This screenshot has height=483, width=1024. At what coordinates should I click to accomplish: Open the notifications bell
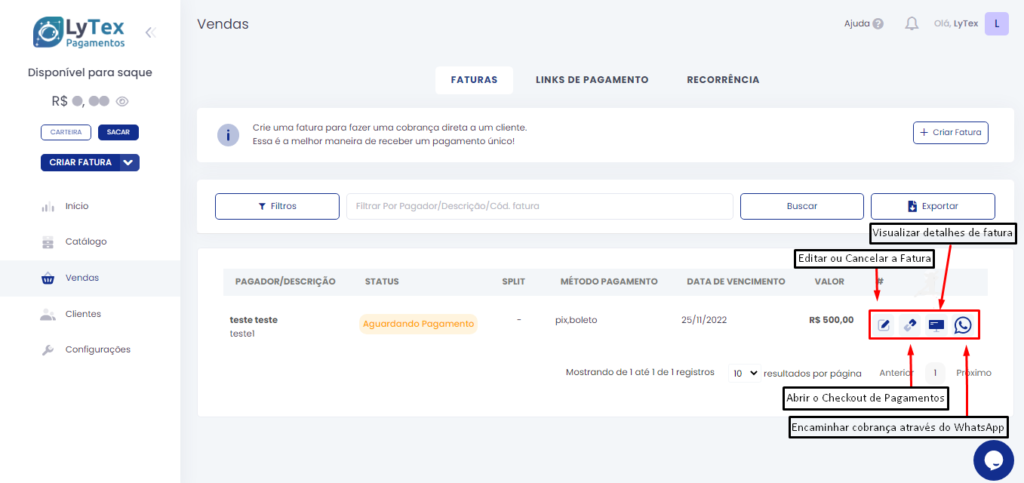pos(911,24)
